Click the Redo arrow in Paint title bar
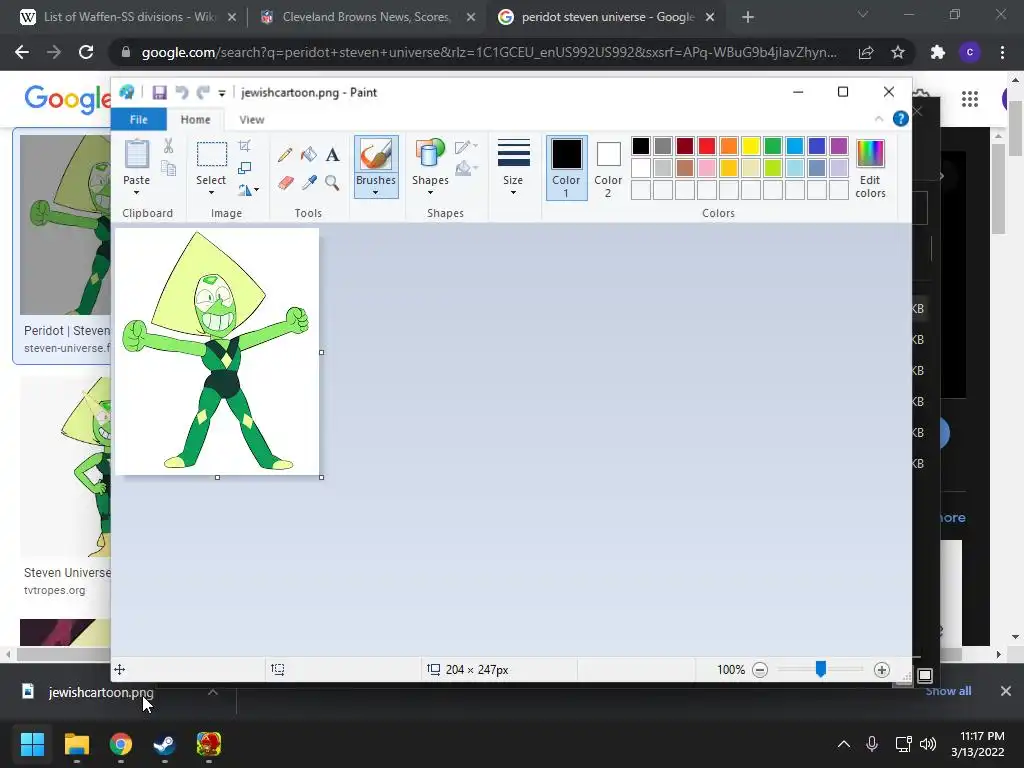 click(x=203, y=93)
